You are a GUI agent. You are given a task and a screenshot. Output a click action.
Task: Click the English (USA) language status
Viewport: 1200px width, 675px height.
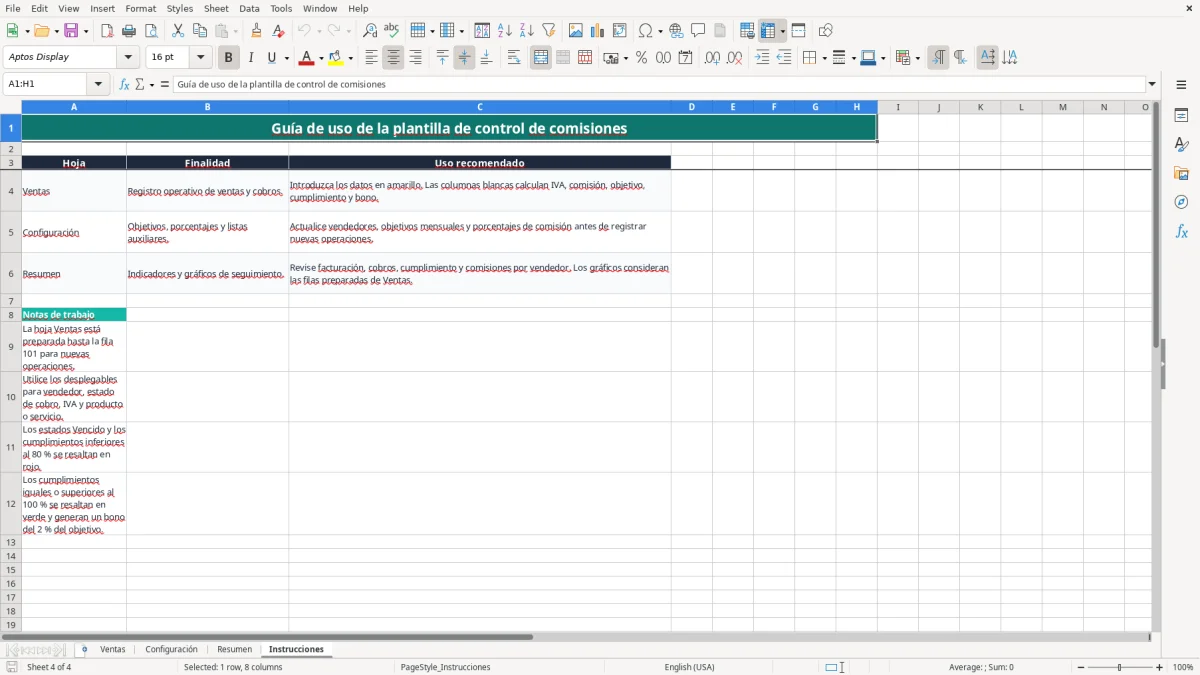[x=689, y=667]
